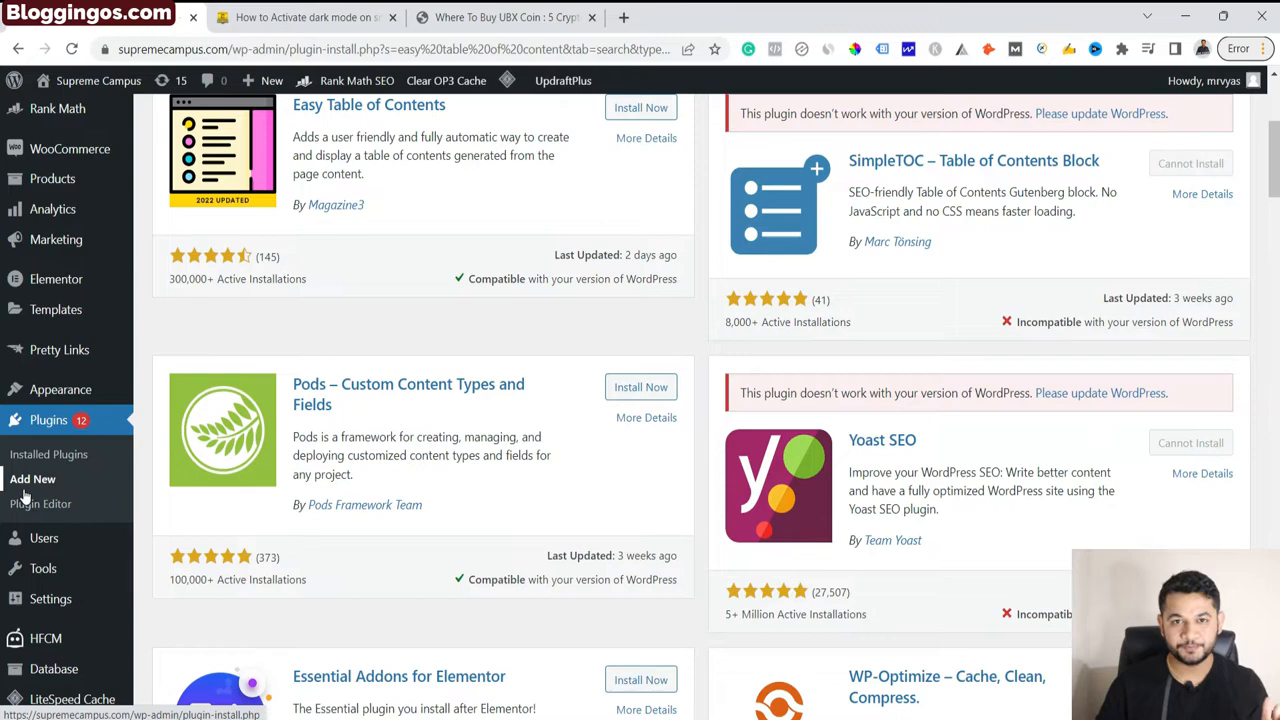Open Marc Tönsing author link
Image resolution: width=1280 pixels, height=720 pixels.
coord(897,242)
